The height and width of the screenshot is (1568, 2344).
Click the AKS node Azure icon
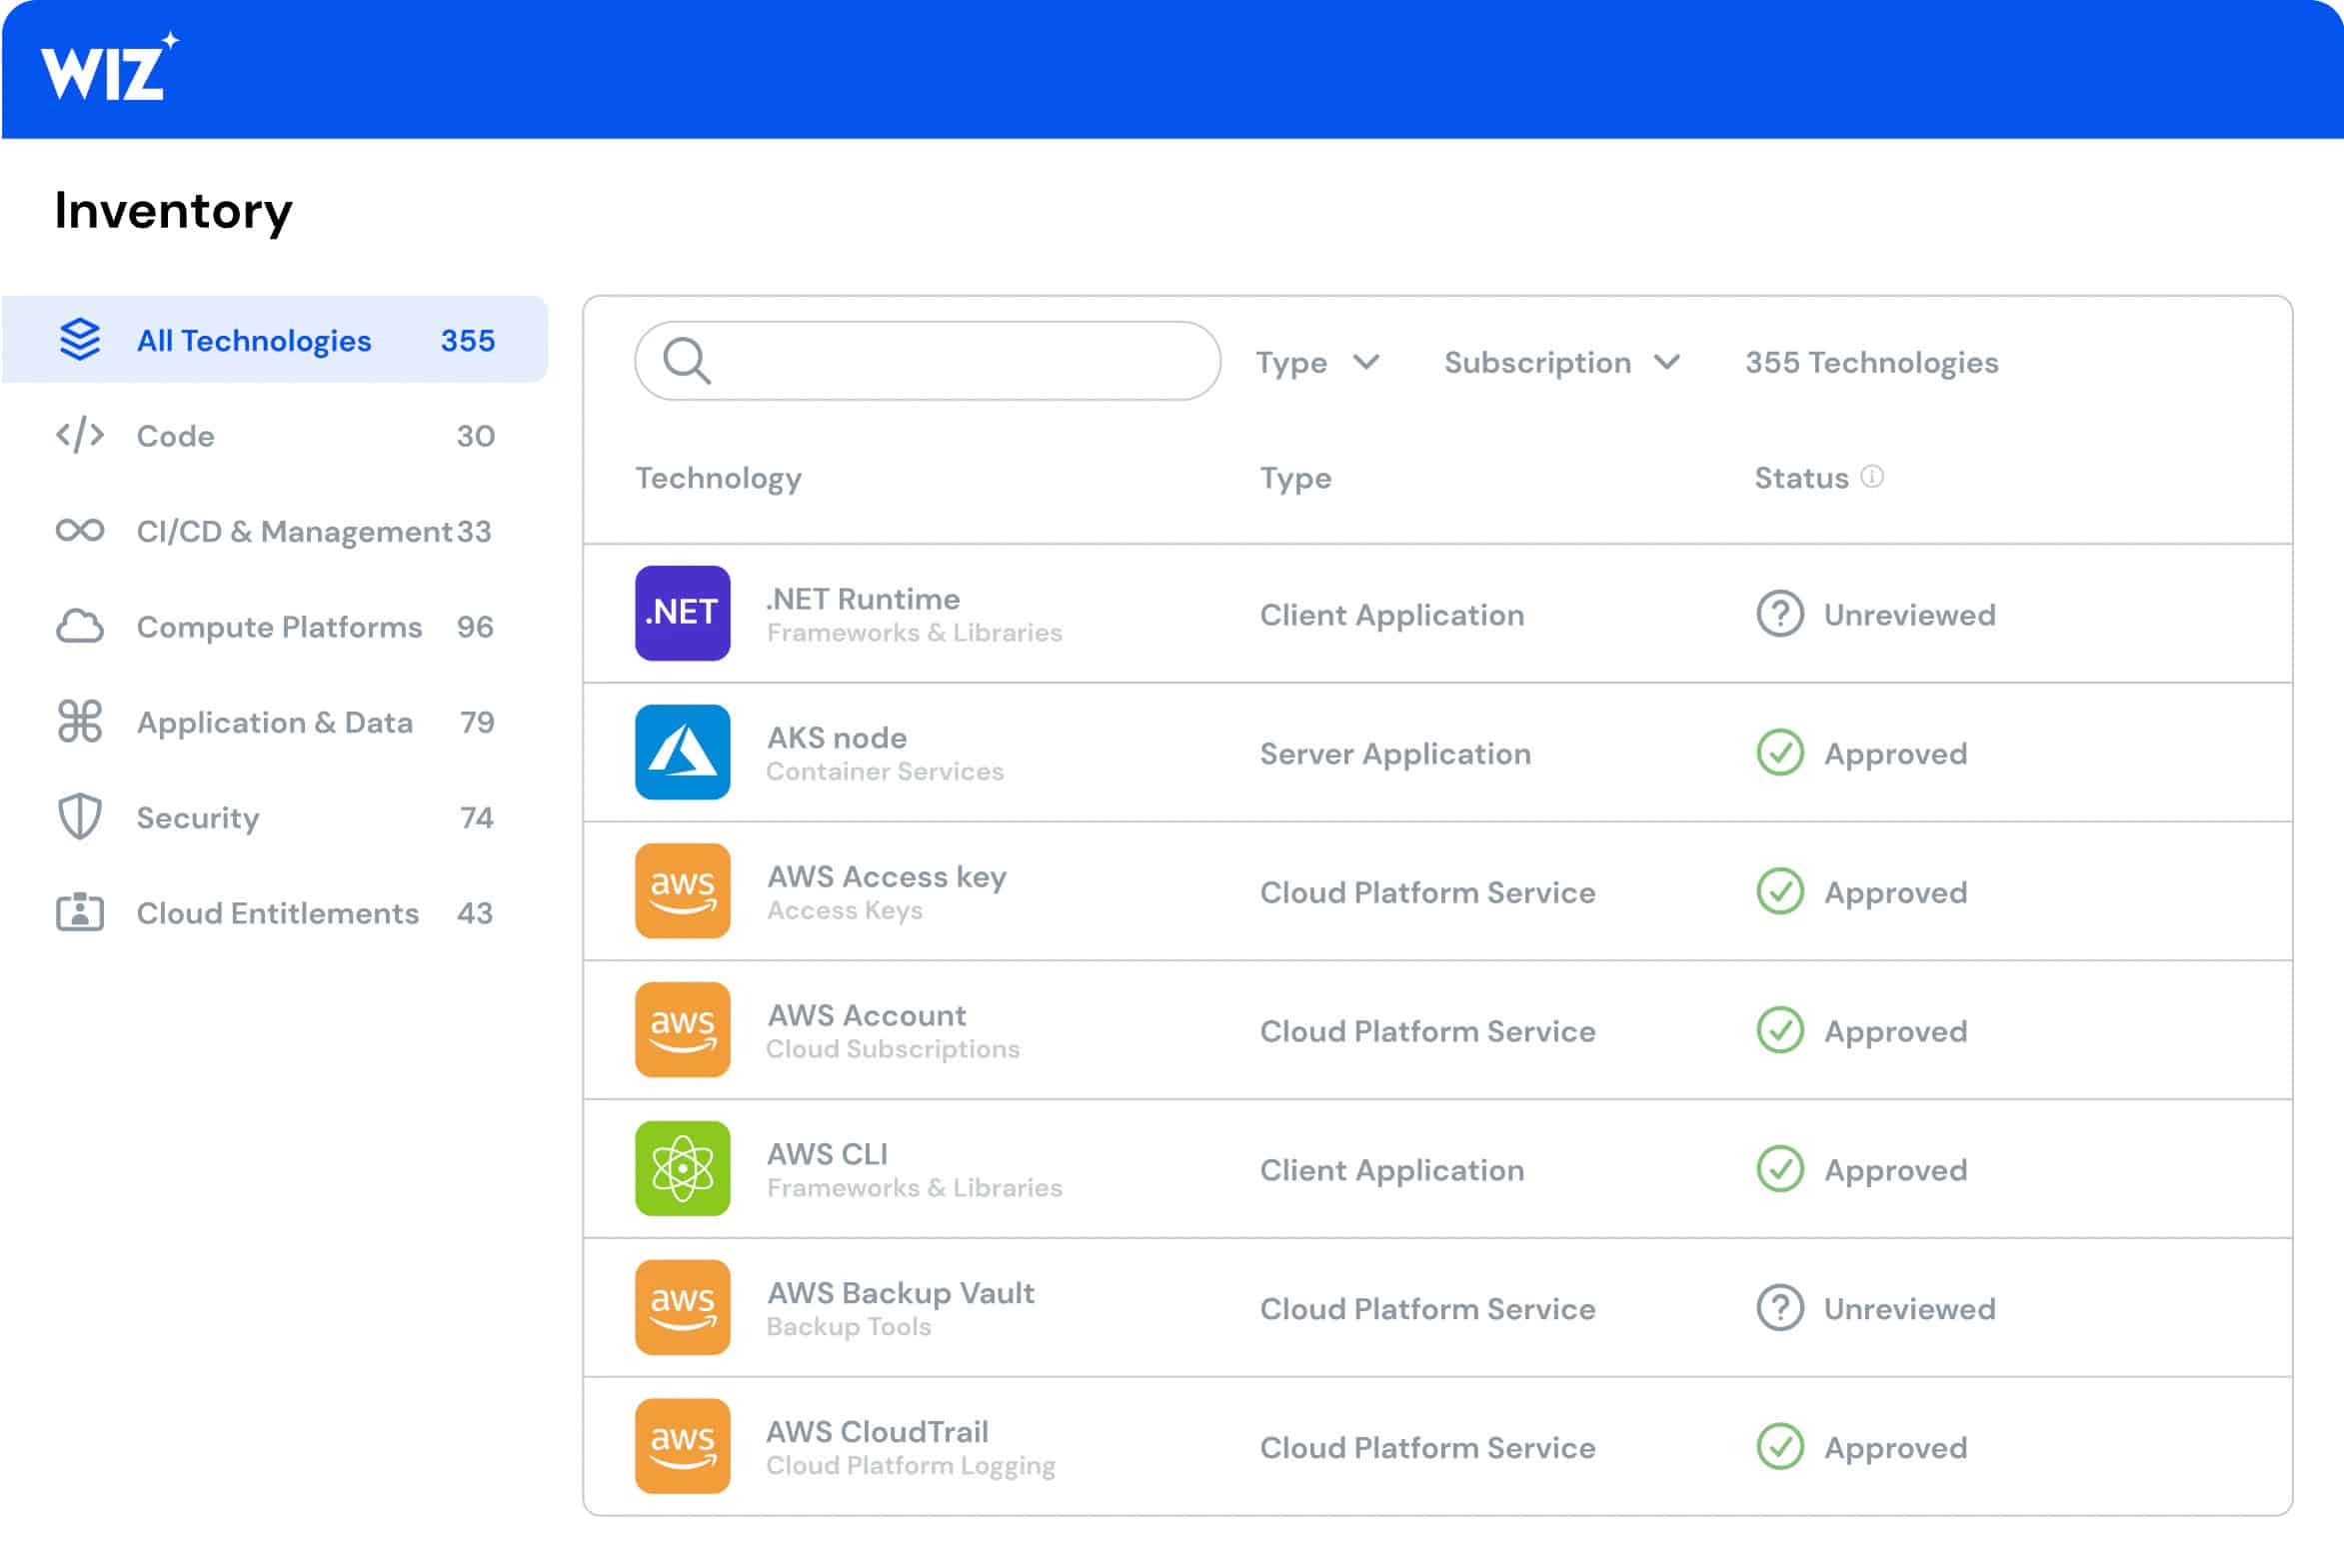tap(683, 752)
